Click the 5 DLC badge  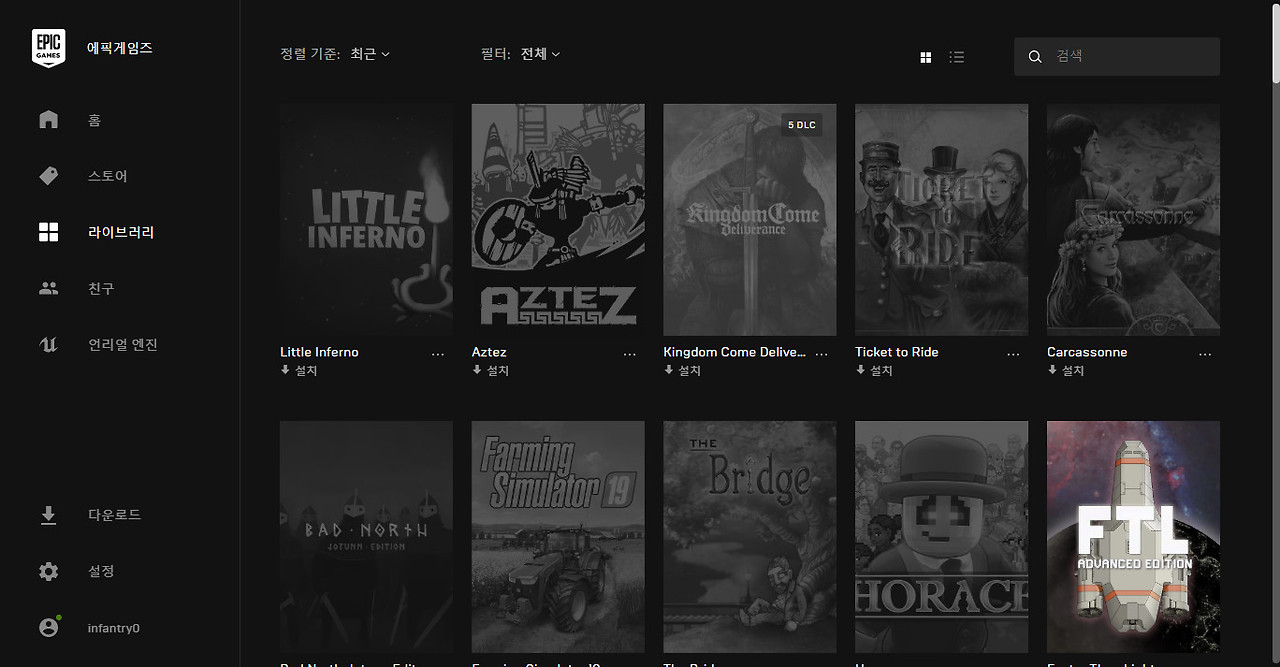[802, 125]
